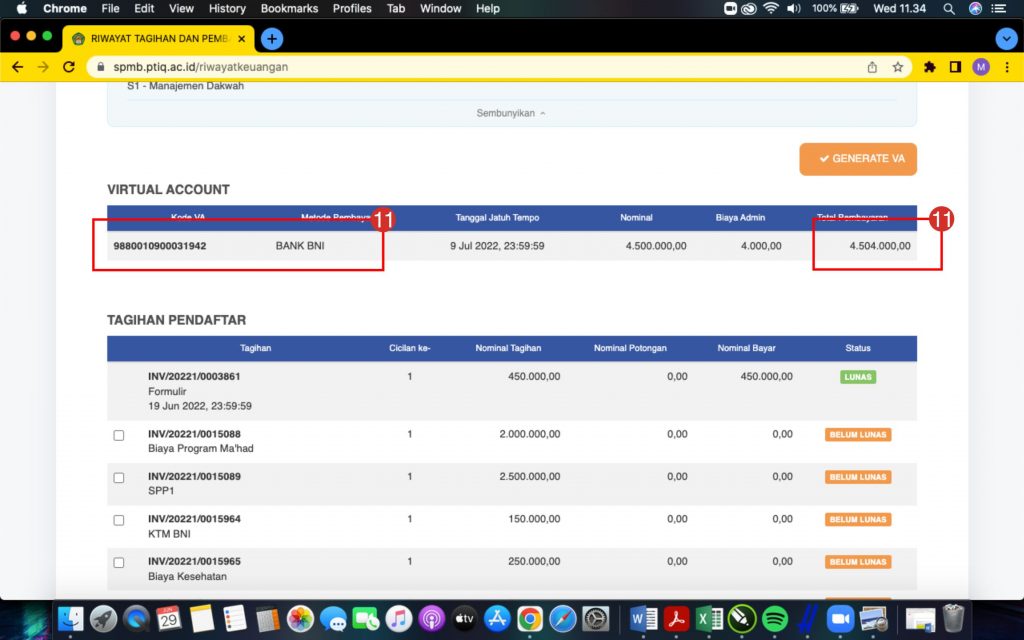Screen dimensions: 1024x640
Task: Open Zoom from the dock
Action: coord(841,618)
